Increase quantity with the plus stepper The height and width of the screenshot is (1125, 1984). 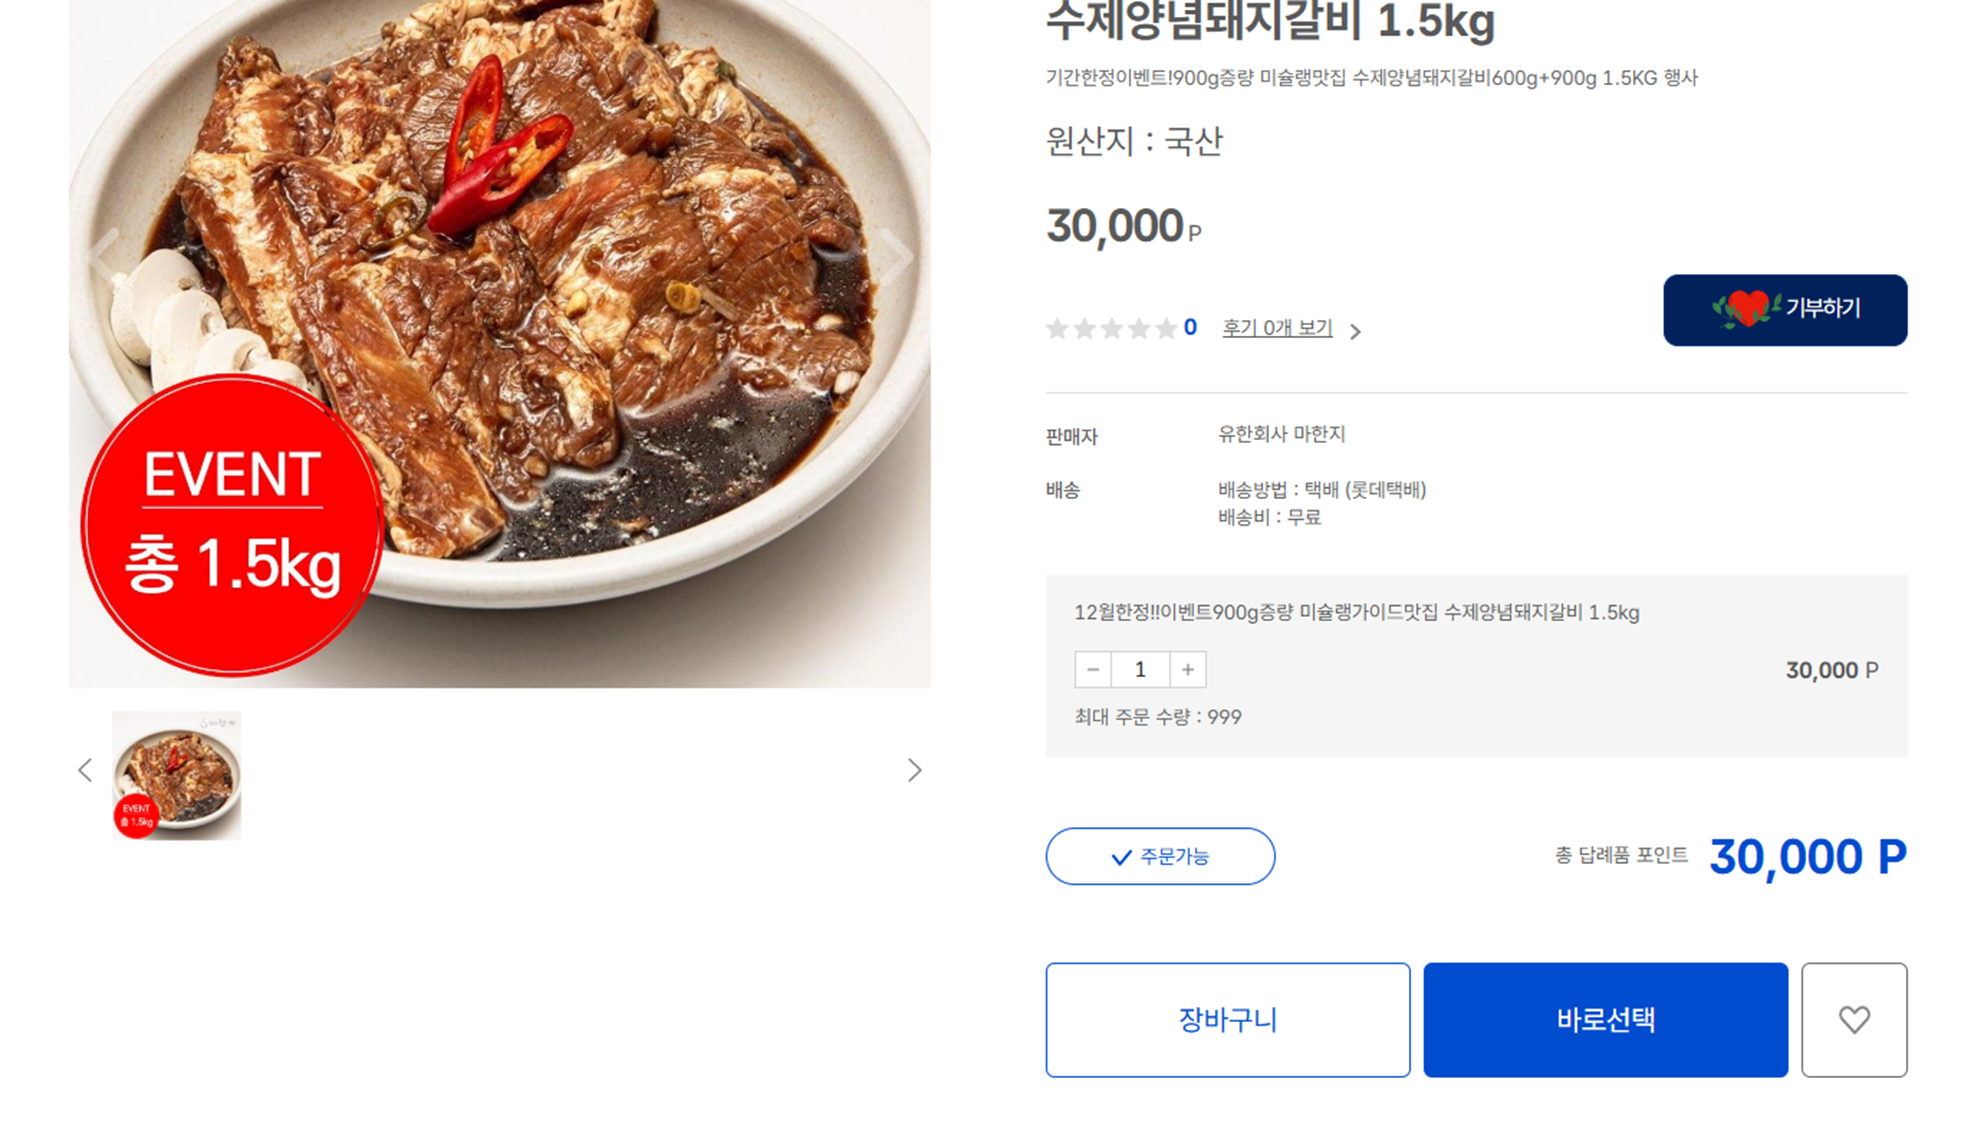coord(1187,669)
